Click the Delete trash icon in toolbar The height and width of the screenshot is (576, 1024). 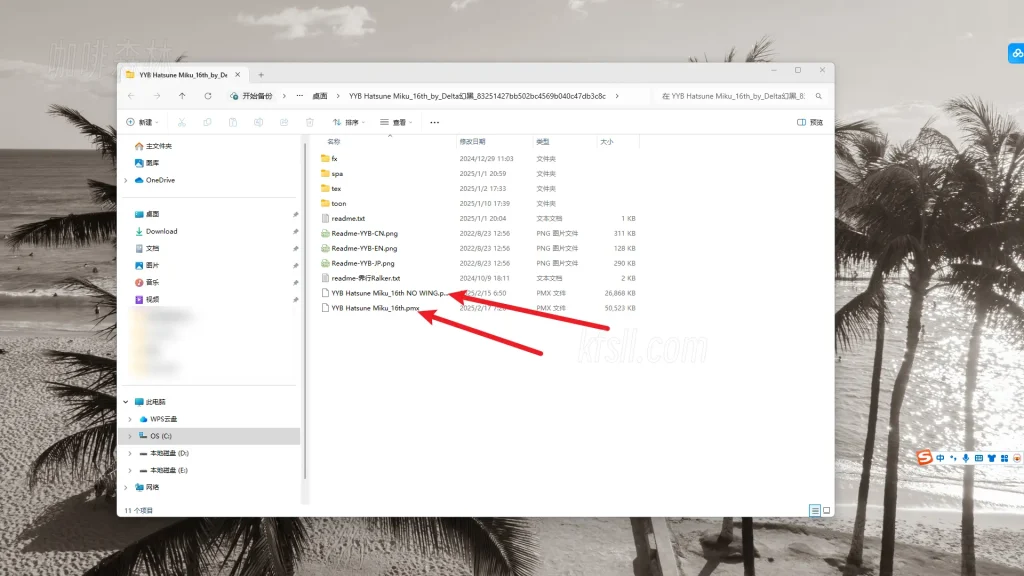click(310, 122)
